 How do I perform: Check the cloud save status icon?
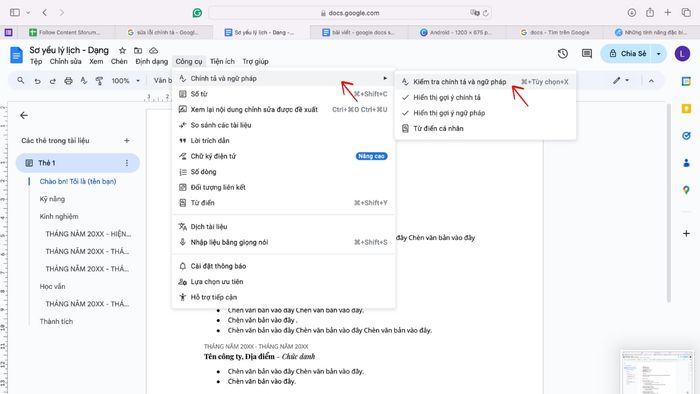click(x=154, y=50)
